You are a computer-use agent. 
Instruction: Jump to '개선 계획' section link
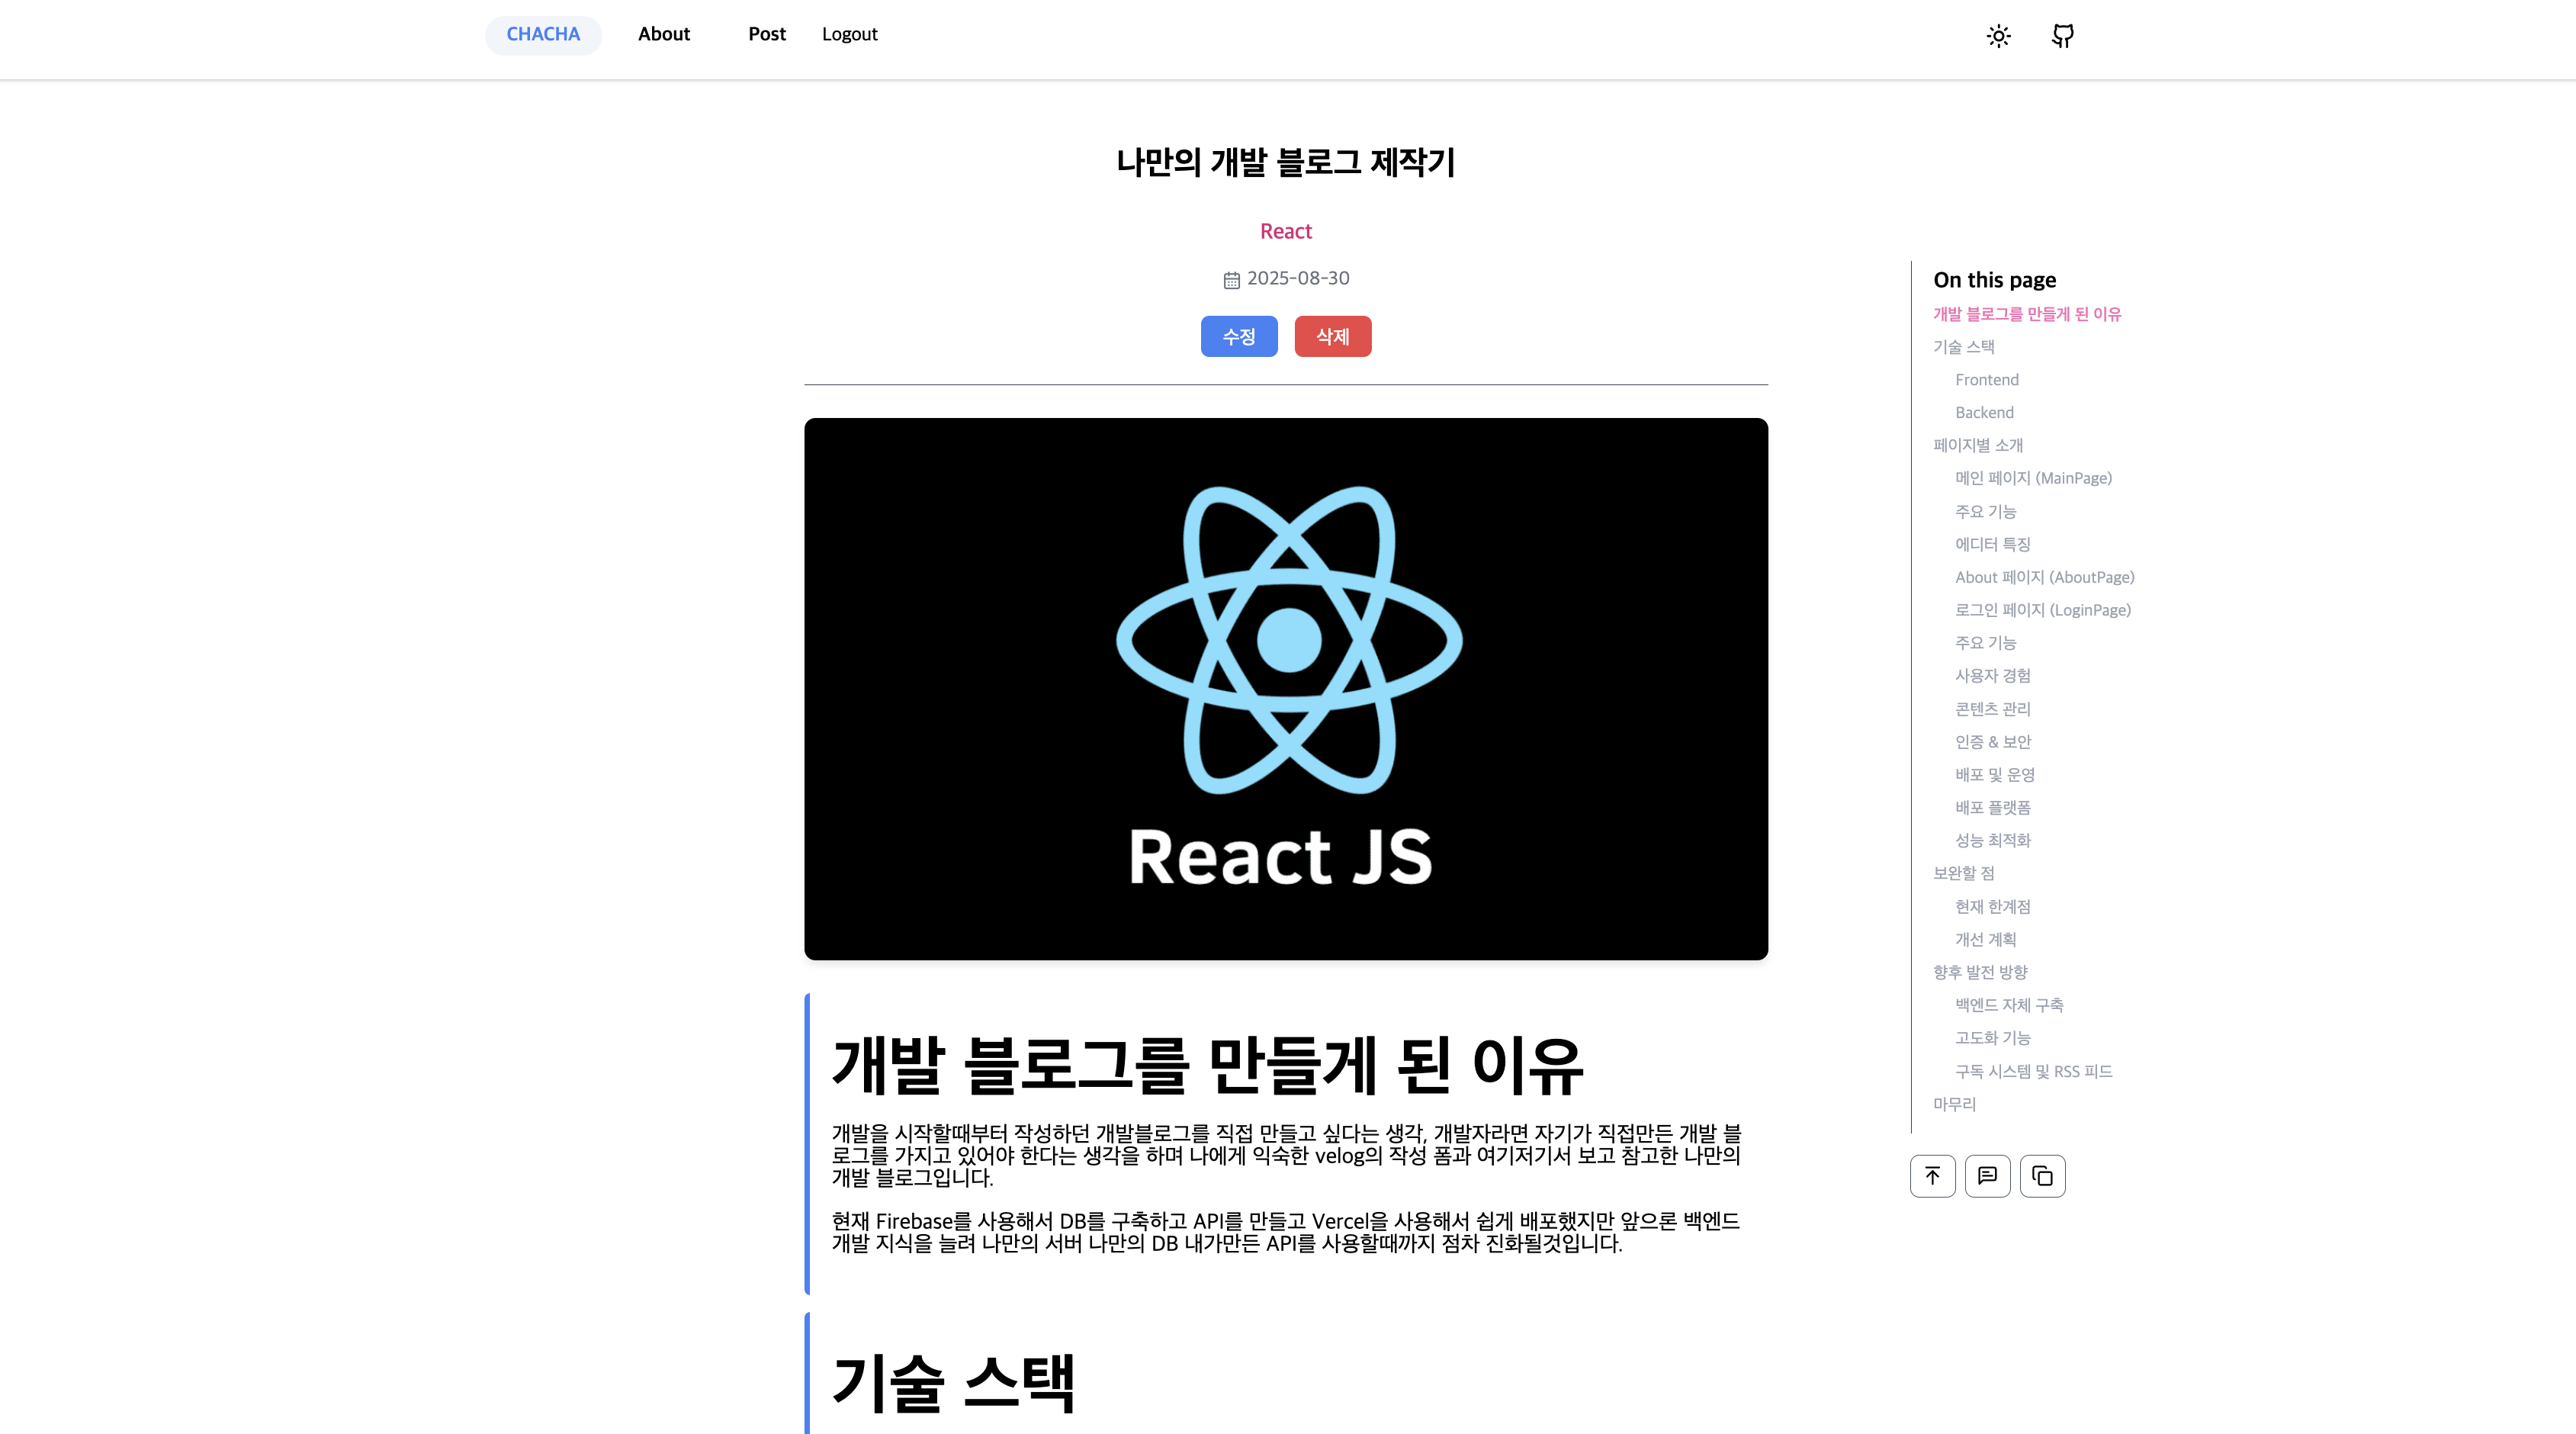pyautogui.click(x=1986, y=940)
